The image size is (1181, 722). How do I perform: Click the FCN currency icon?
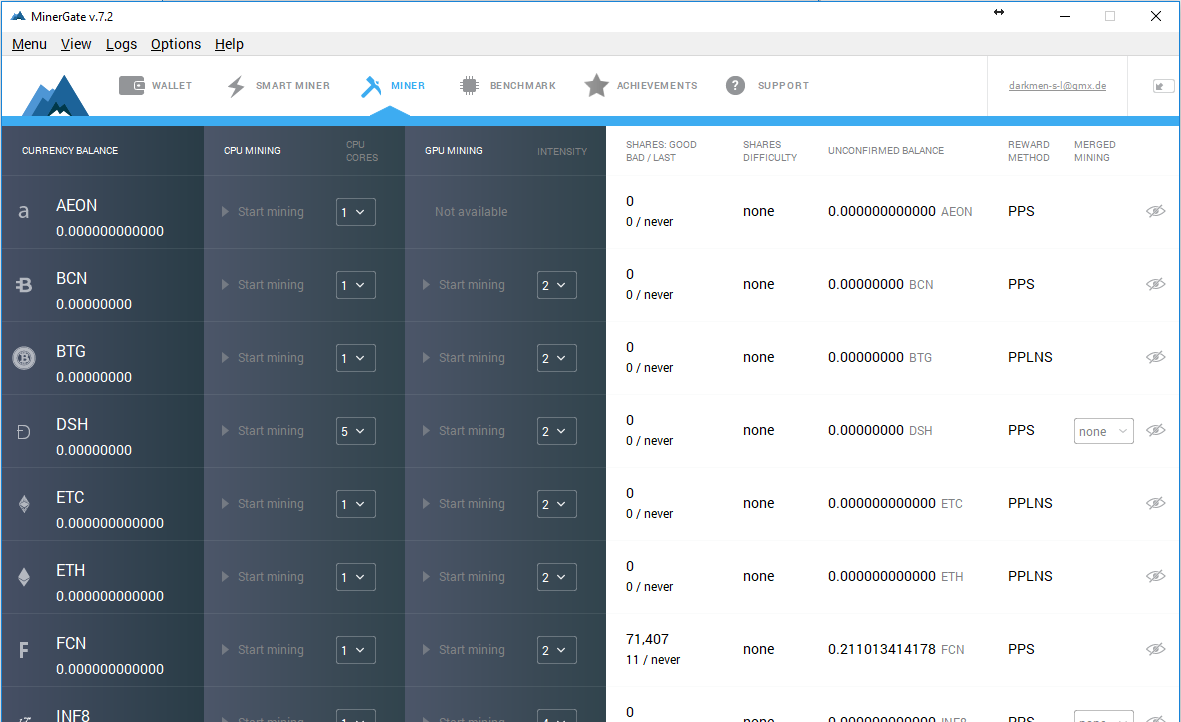coord(24,650)
